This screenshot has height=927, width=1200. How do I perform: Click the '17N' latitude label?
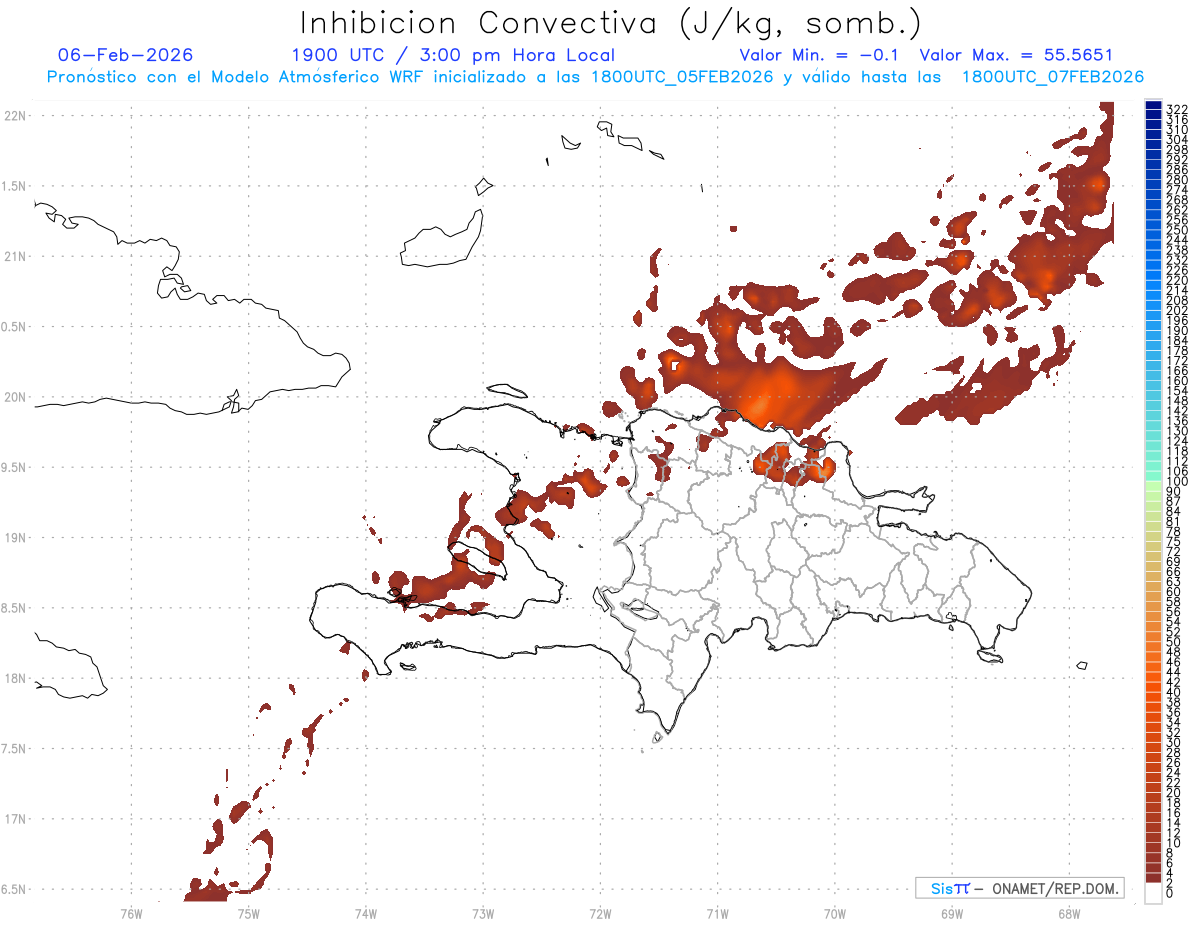tap(15, 819)
